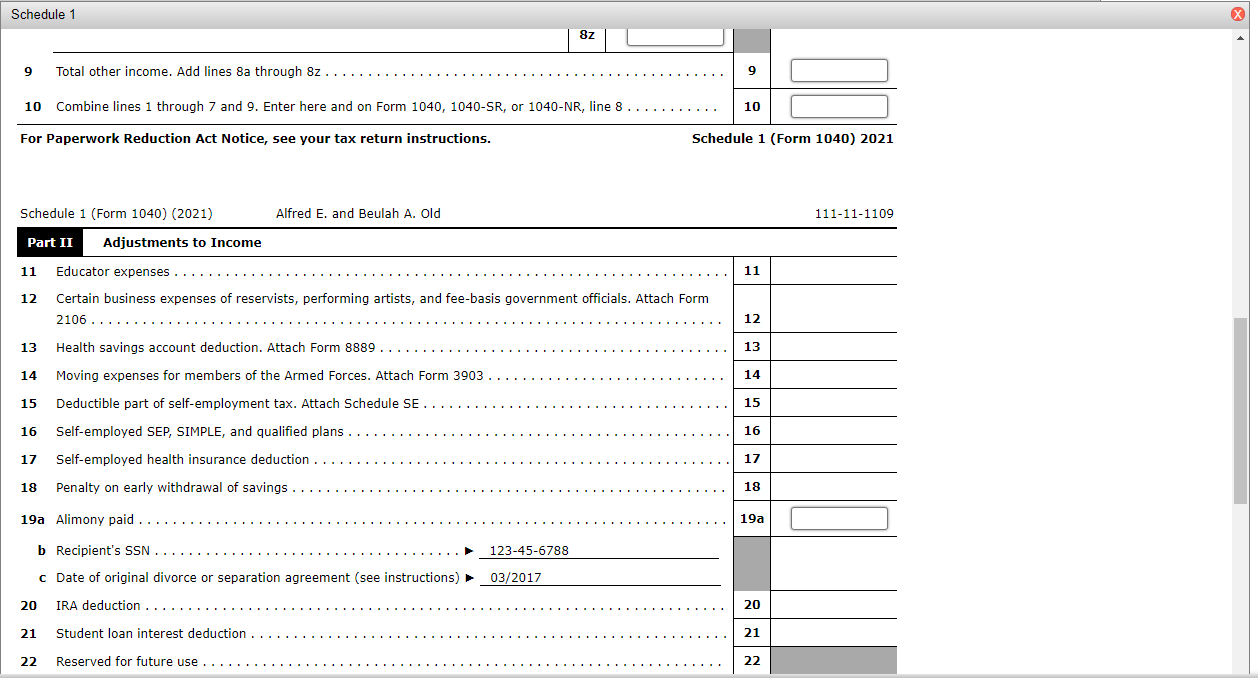The width and height of the screenshot is (1258, 678).
Task: Click the self-employed health insurance line 17 cell
Action: click(833, 458)
